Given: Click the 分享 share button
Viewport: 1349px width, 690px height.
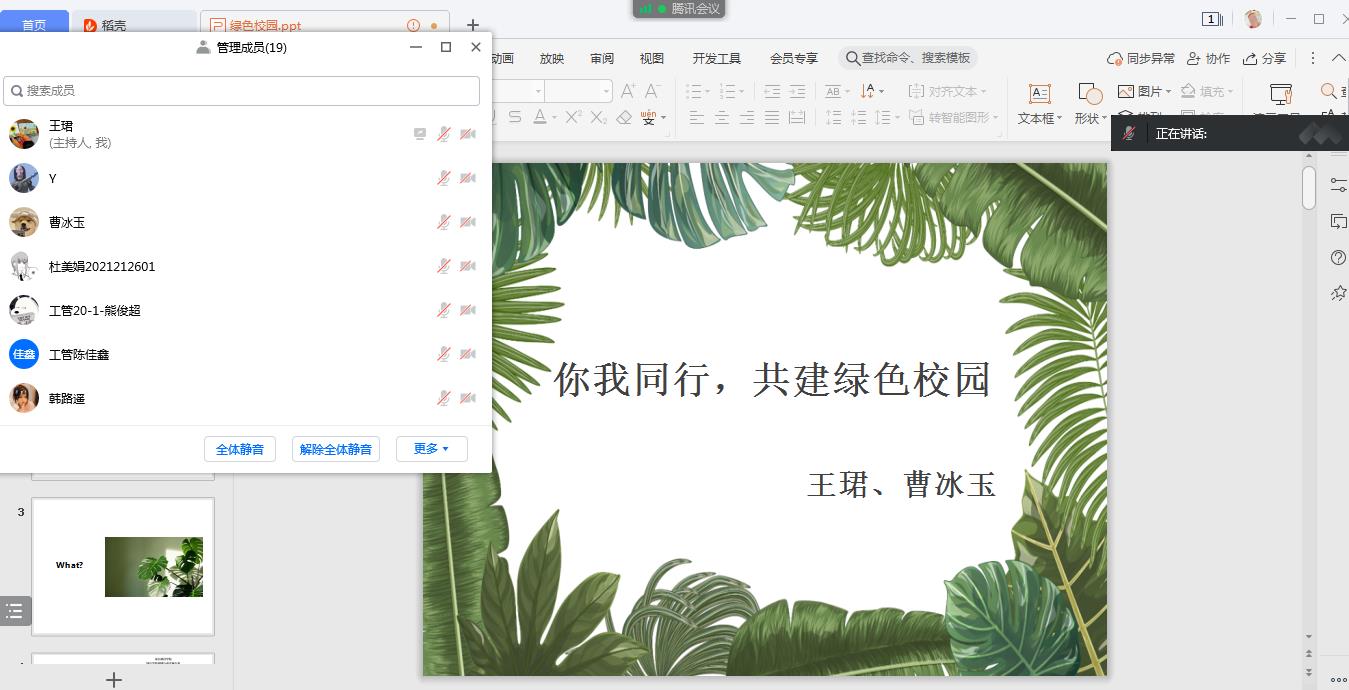Looking at the screenshot, I should [1264, 58].
